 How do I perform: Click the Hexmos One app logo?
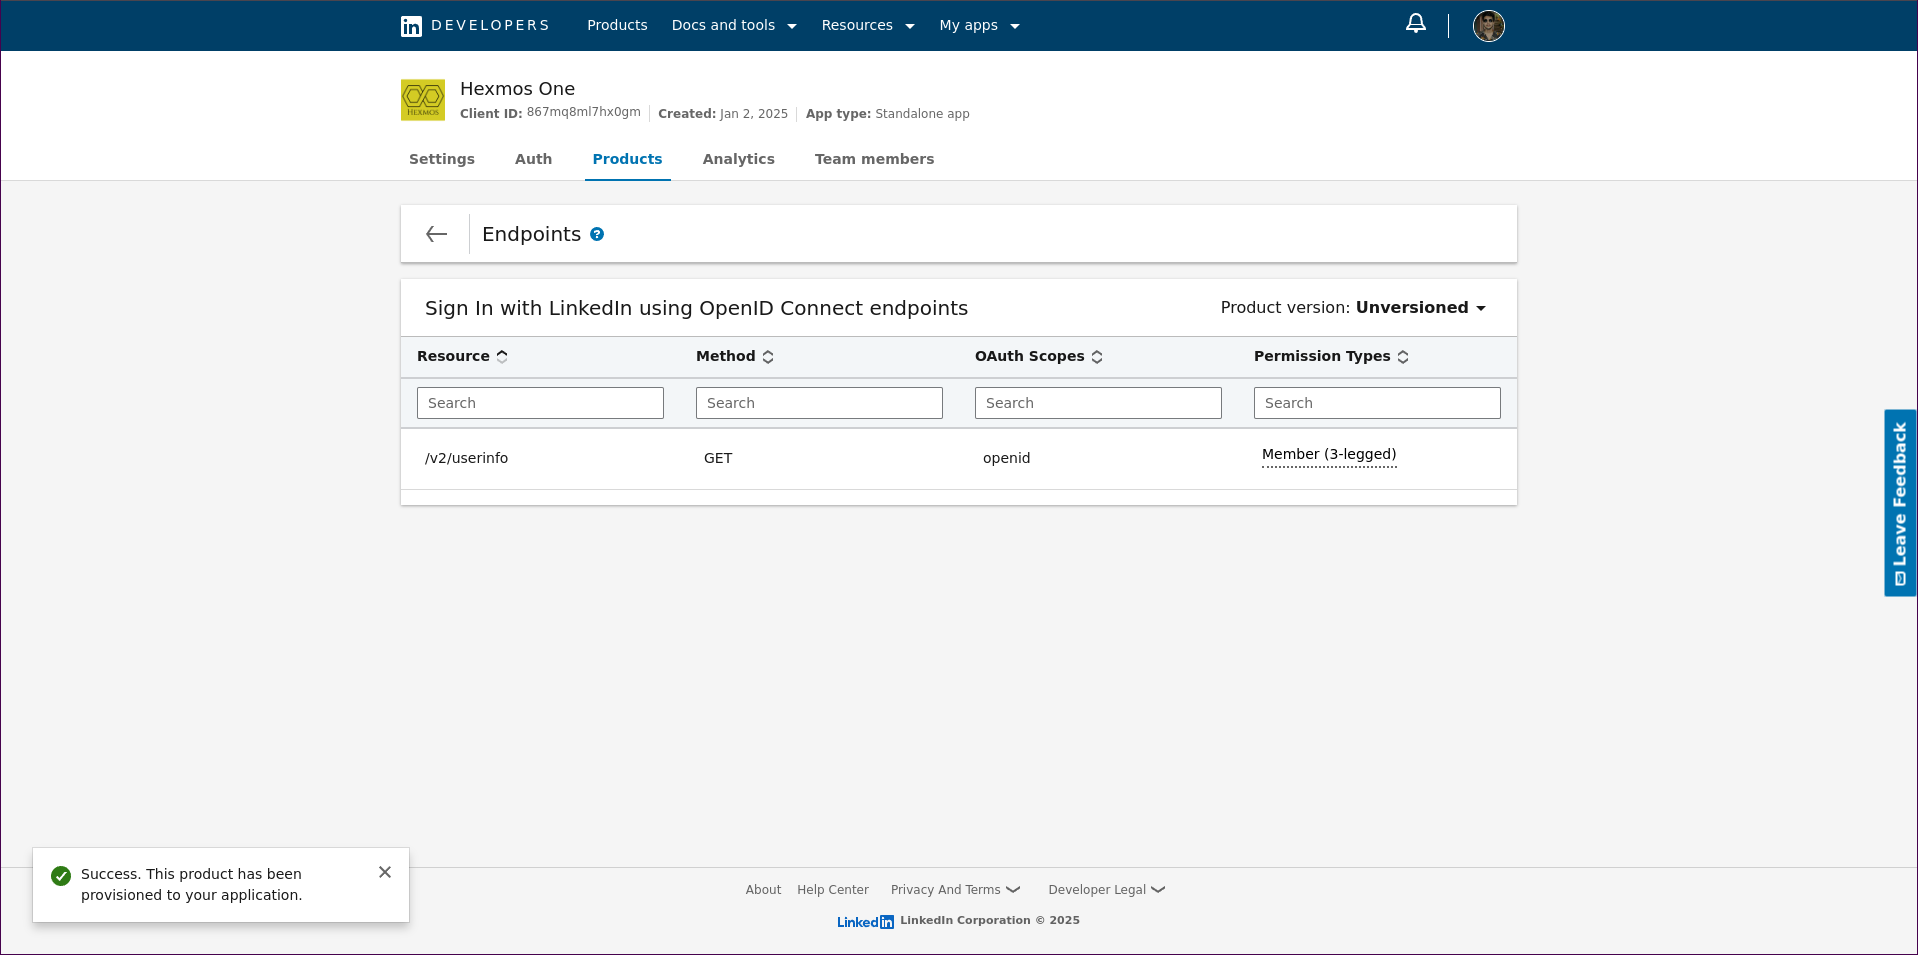(x=423, y=100)
